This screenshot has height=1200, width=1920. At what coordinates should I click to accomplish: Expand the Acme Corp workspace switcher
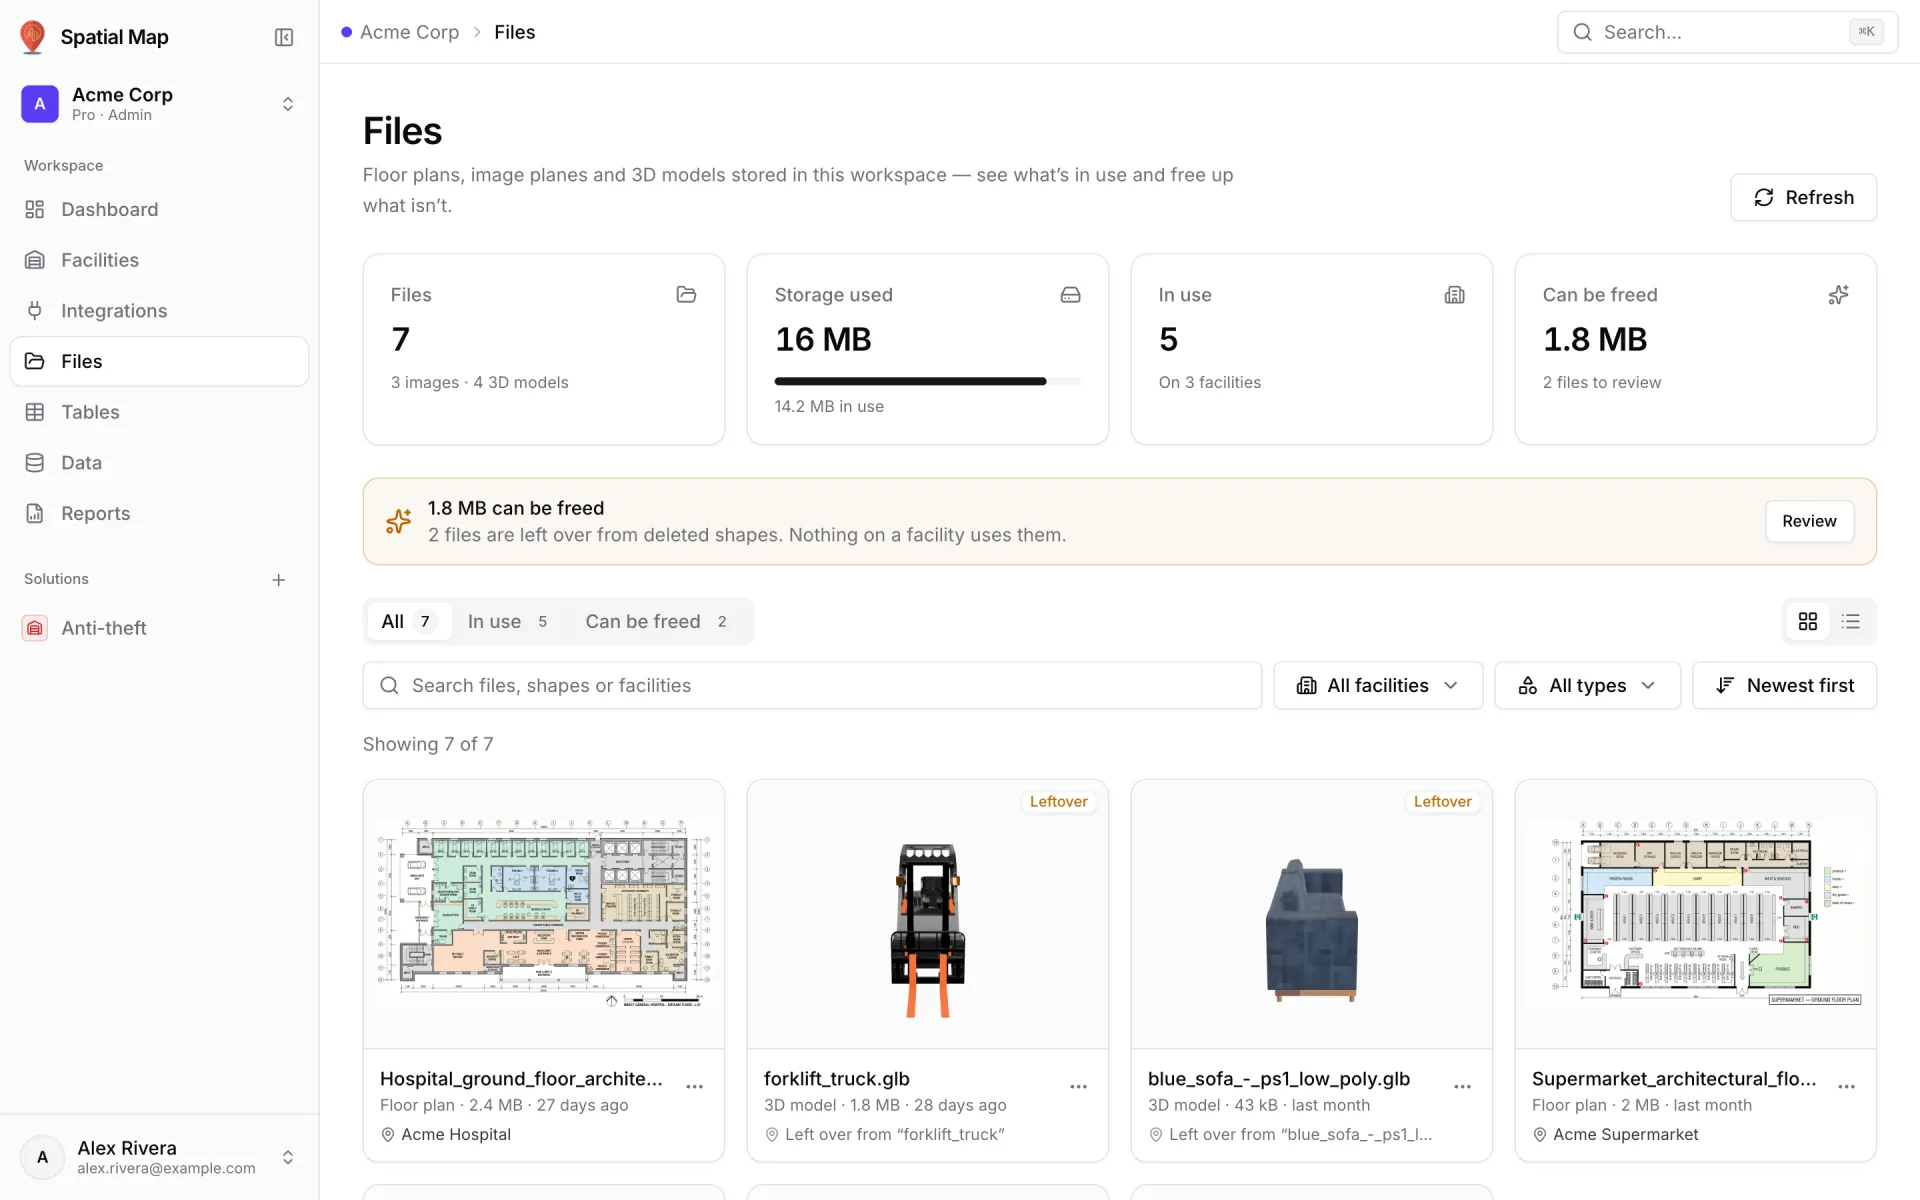click(159, 104)
